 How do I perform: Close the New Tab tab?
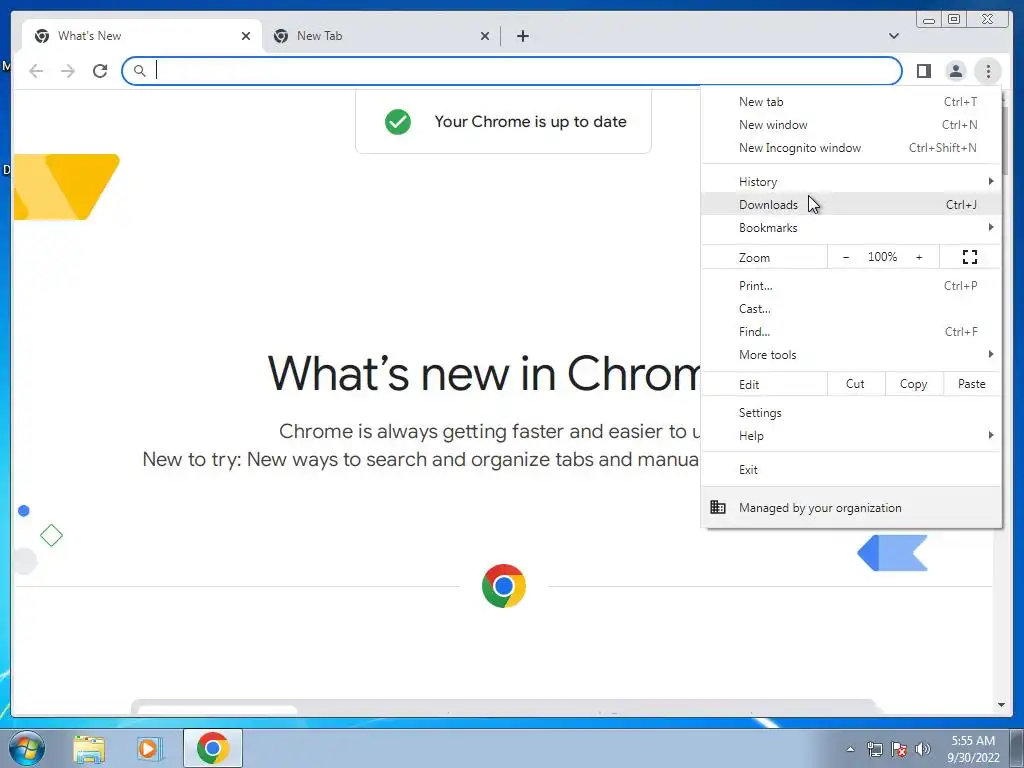[x=485, y=36]
